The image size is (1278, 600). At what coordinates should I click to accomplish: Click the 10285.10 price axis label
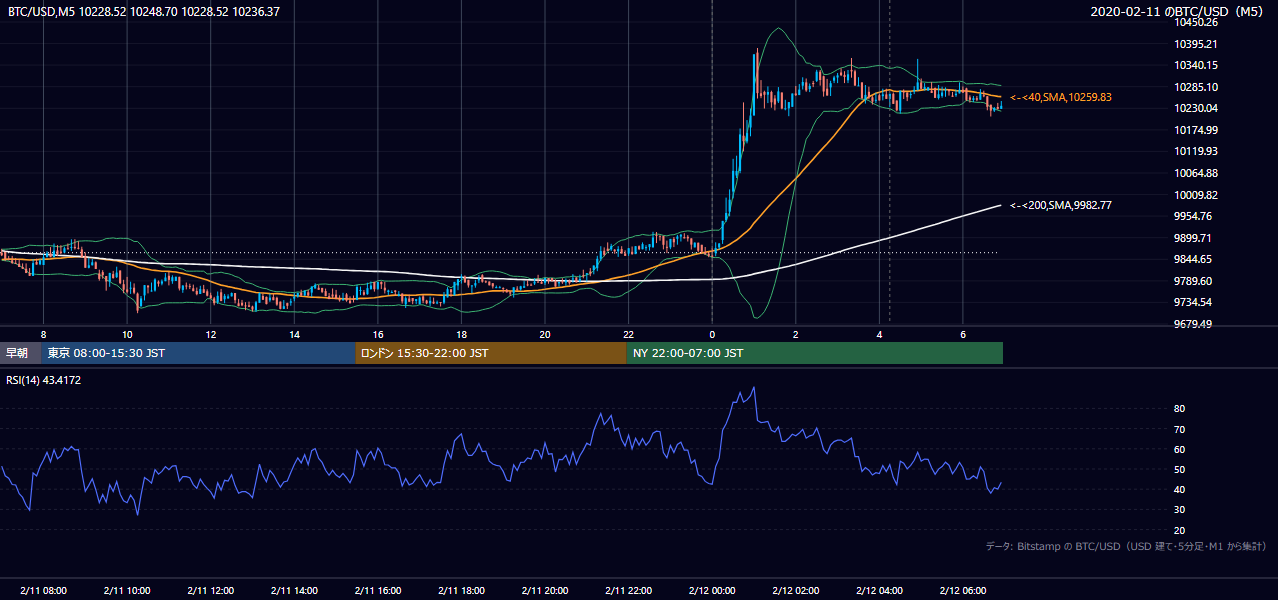[1196, 87]
